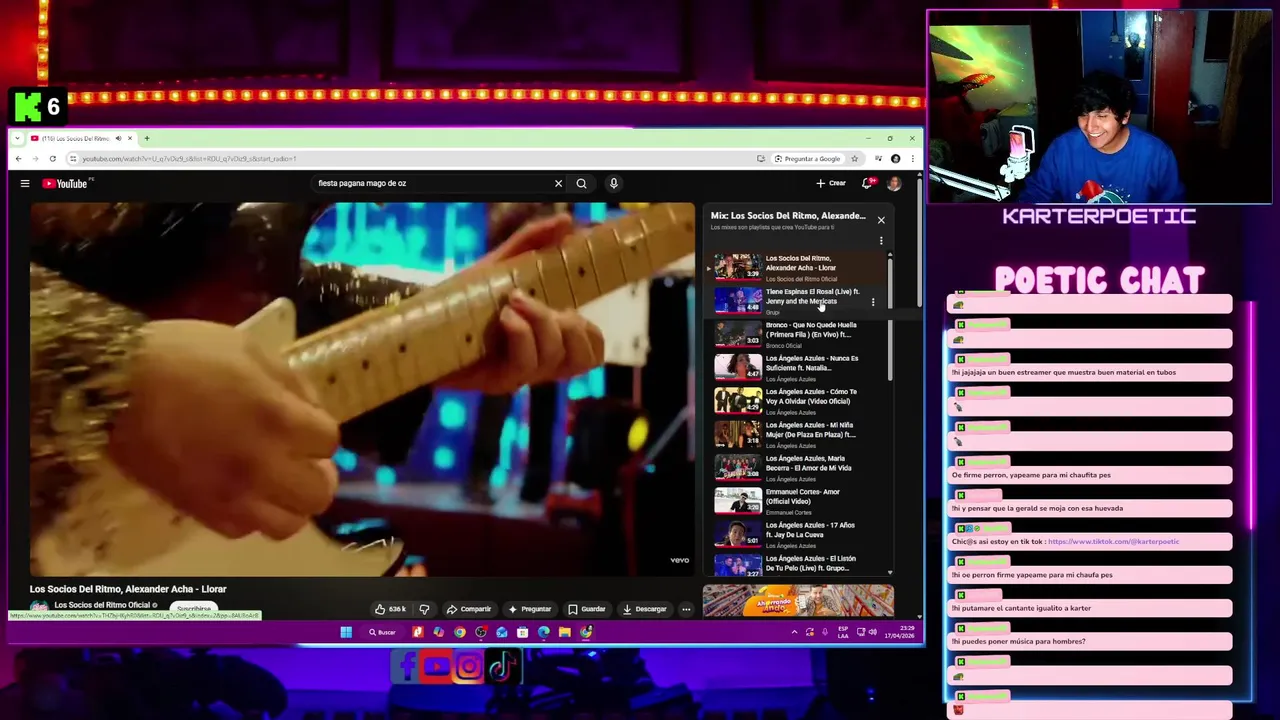The image size is (1280, 720).
Task: Open Microsoft Store from the taskbar
Action: tap(523, 632)
